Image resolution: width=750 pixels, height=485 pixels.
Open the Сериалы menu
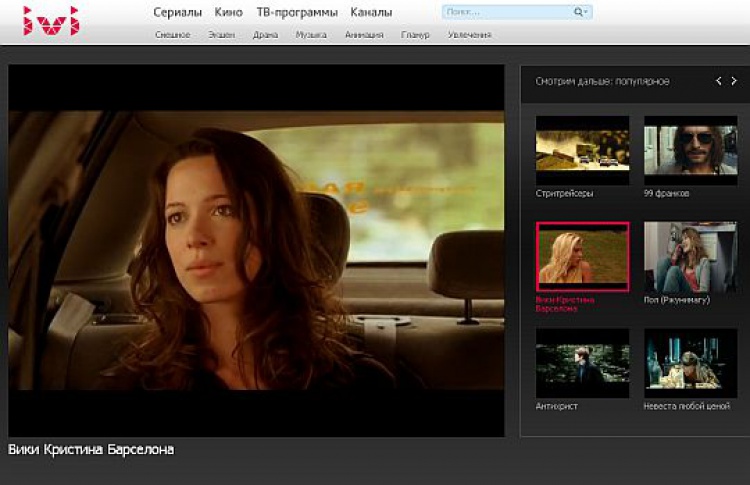(177, 12)
